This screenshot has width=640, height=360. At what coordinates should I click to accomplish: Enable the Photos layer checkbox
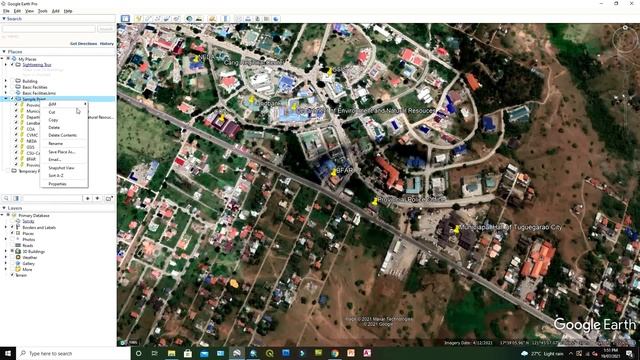coord(12,239)
